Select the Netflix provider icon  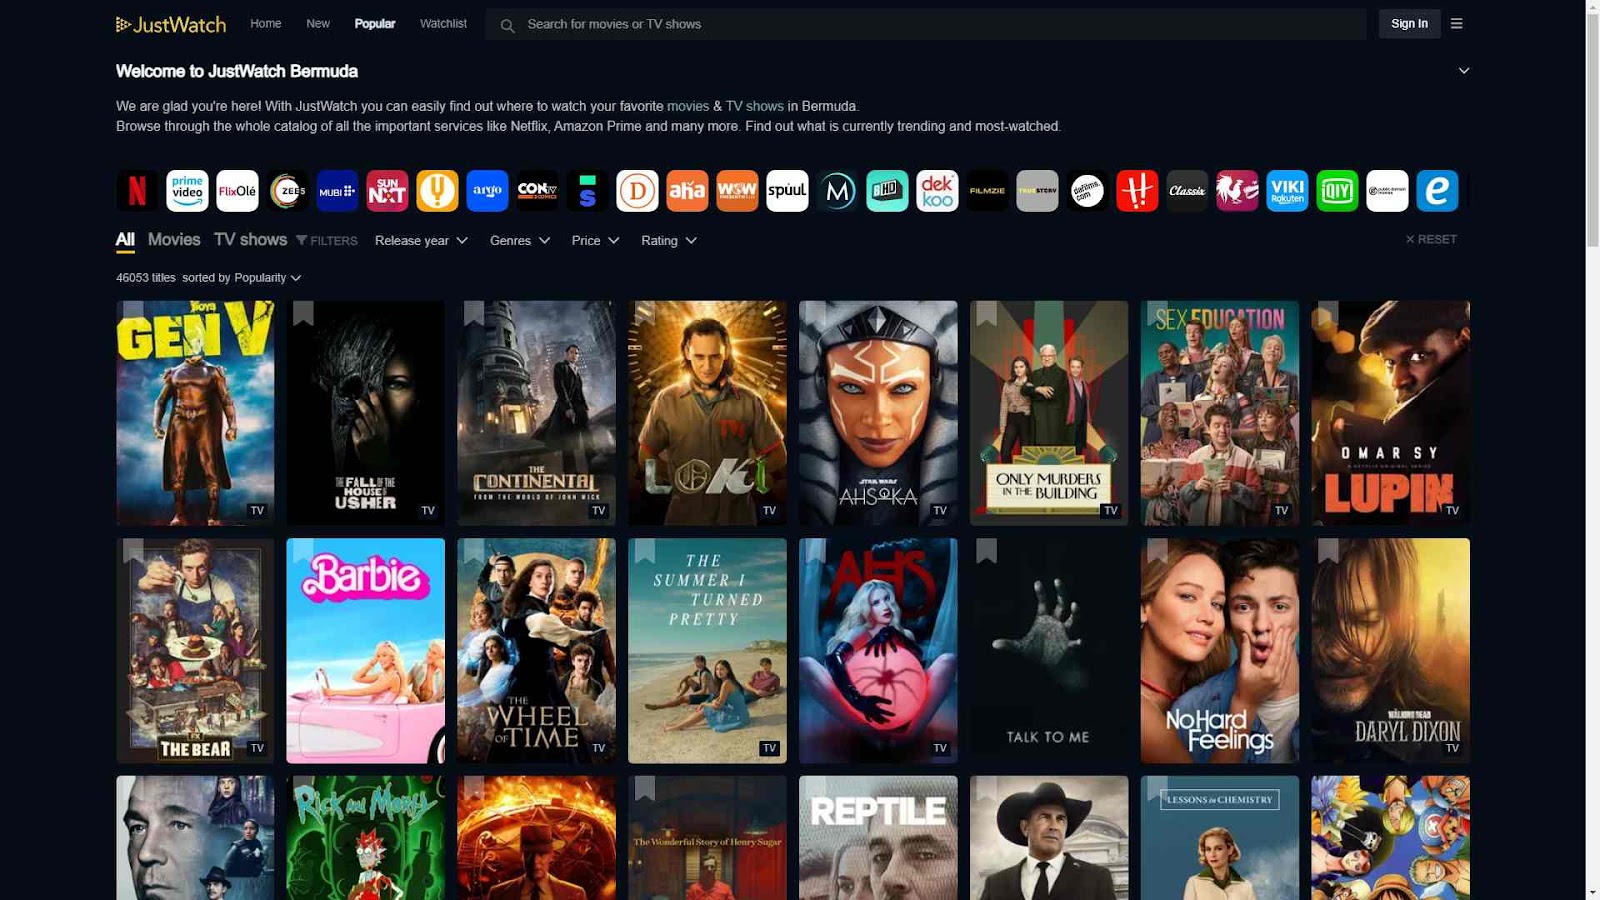pyautogui.click(x=137, y=191)
